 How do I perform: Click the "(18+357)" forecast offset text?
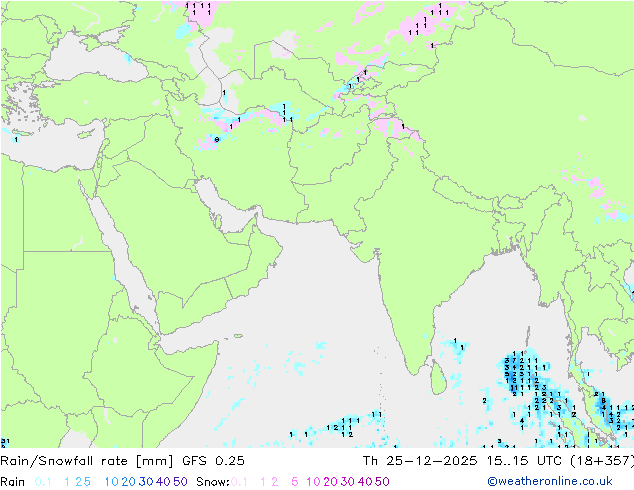(601, 461)
